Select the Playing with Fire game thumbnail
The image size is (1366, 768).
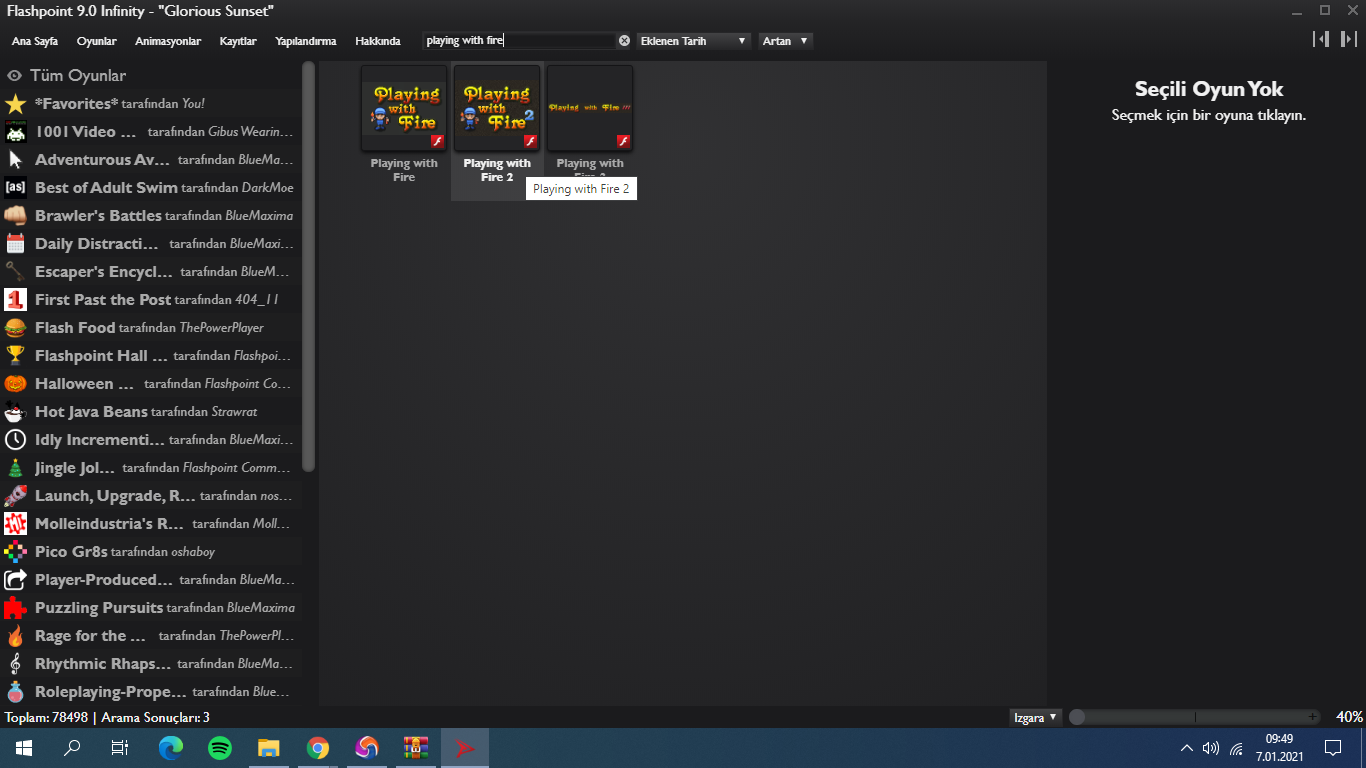(404, 108)
